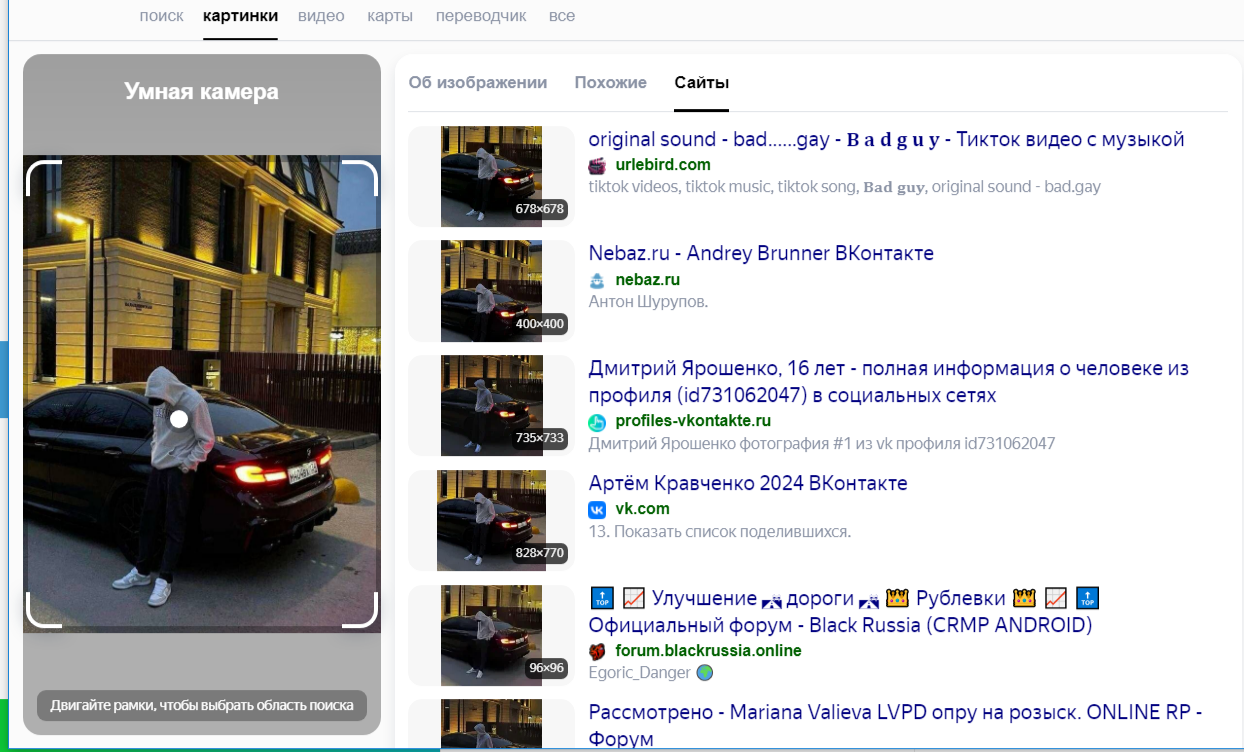
Task: Go to the видео section
Action: [x=321, y=16]
